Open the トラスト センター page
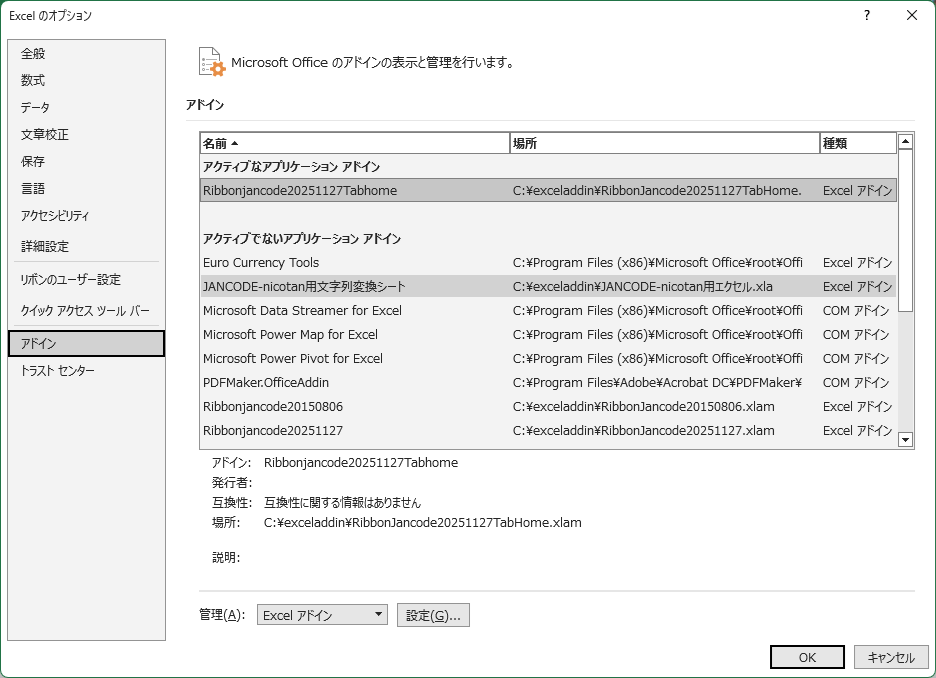The image size is (936, 678). (x=58, y=371)
